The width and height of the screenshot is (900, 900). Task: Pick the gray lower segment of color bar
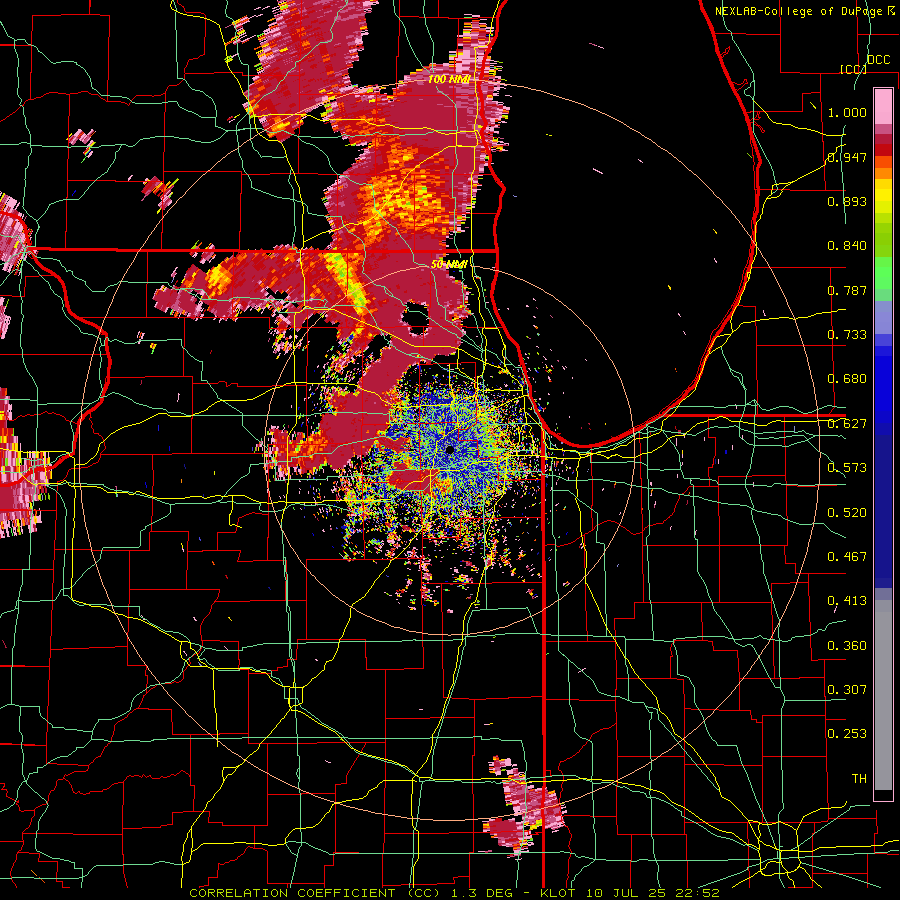[883, 695]
